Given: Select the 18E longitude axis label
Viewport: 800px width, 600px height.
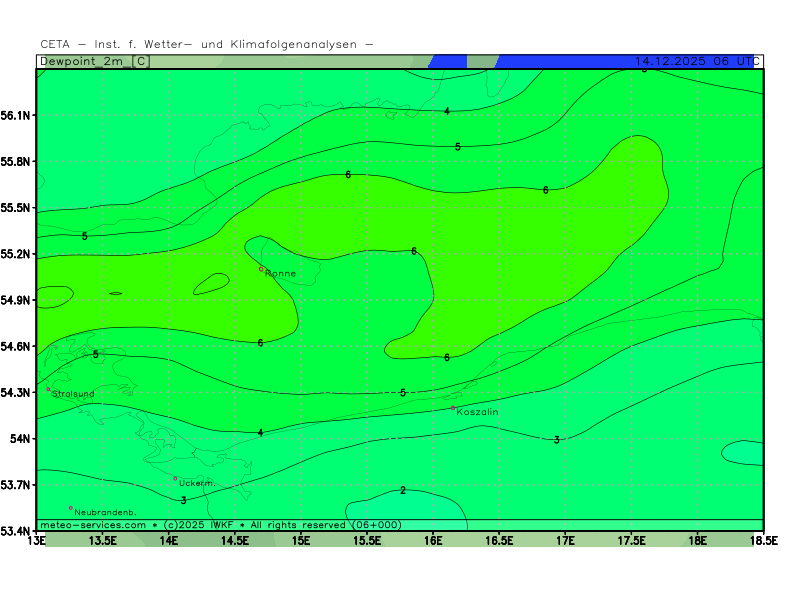Looking at the screenshot, I should (697, 541).
